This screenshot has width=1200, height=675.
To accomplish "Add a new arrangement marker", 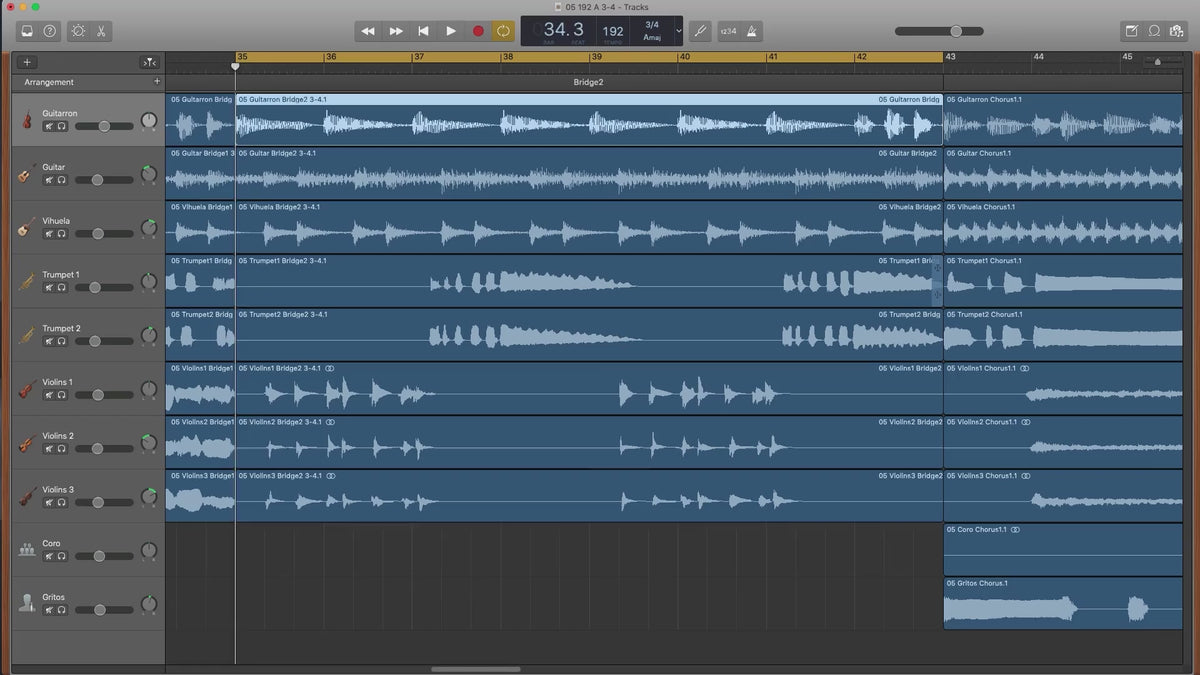I will point(156,82).
